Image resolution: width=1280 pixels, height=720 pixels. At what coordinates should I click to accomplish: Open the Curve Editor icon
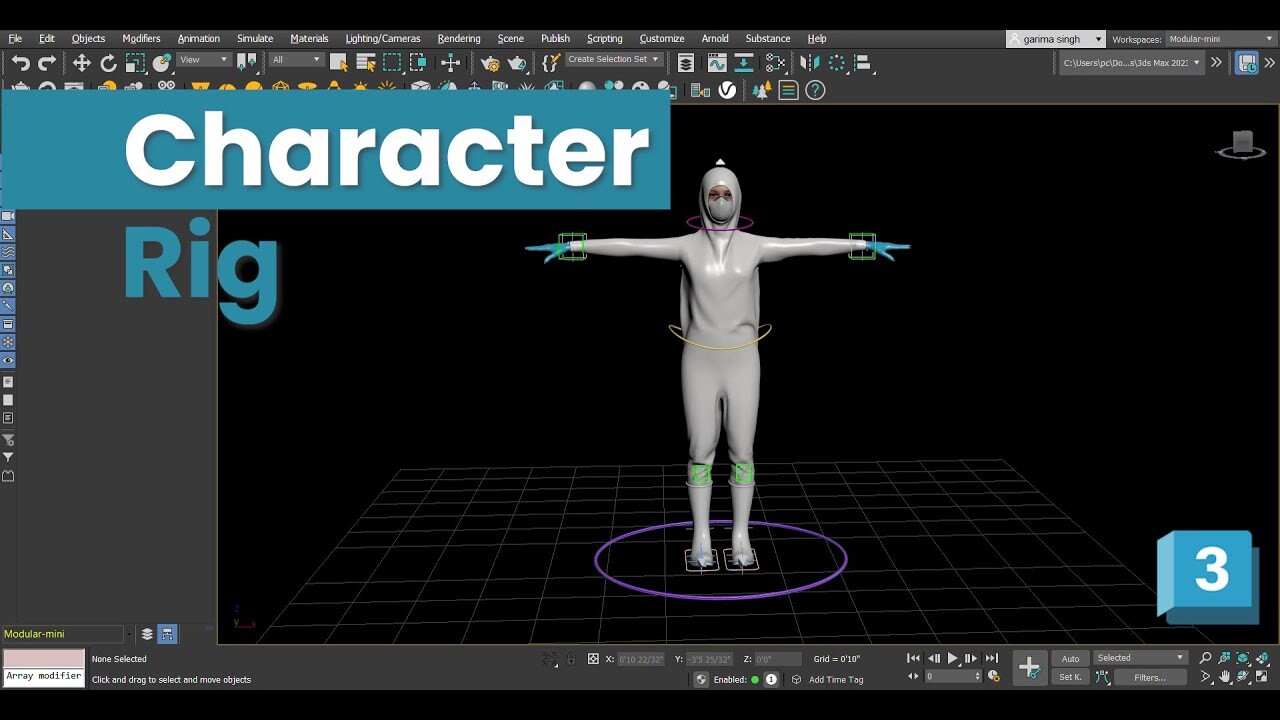coord(715,62)
